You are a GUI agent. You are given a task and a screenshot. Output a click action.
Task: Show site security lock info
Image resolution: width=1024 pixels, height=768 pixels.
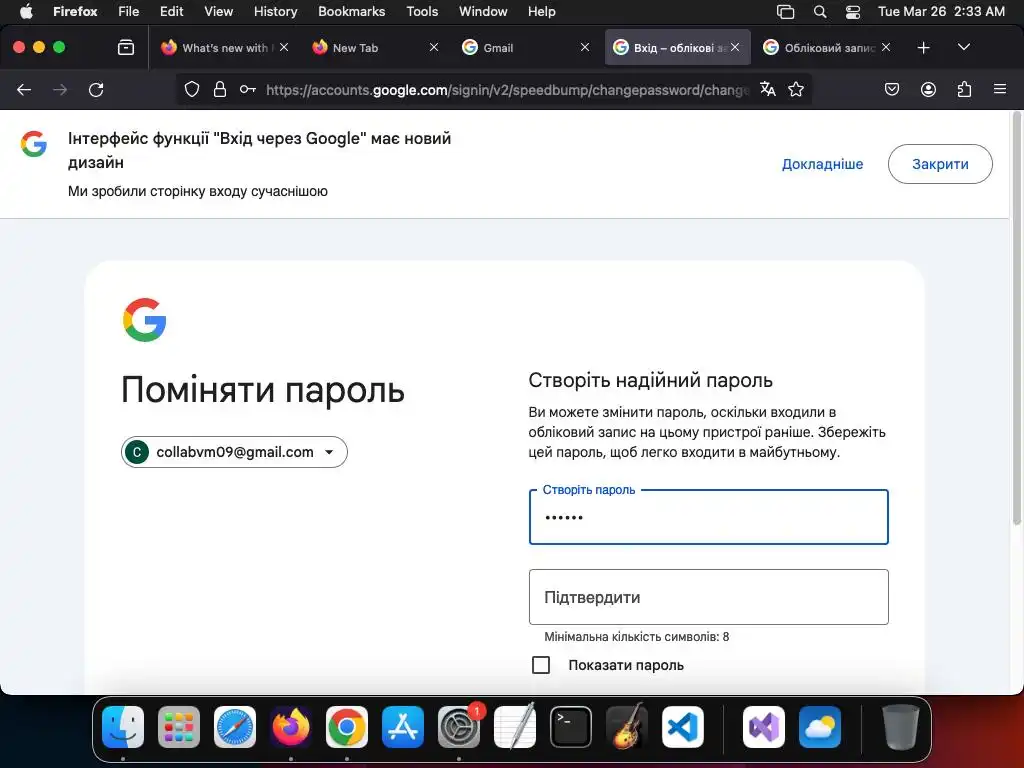220,89
